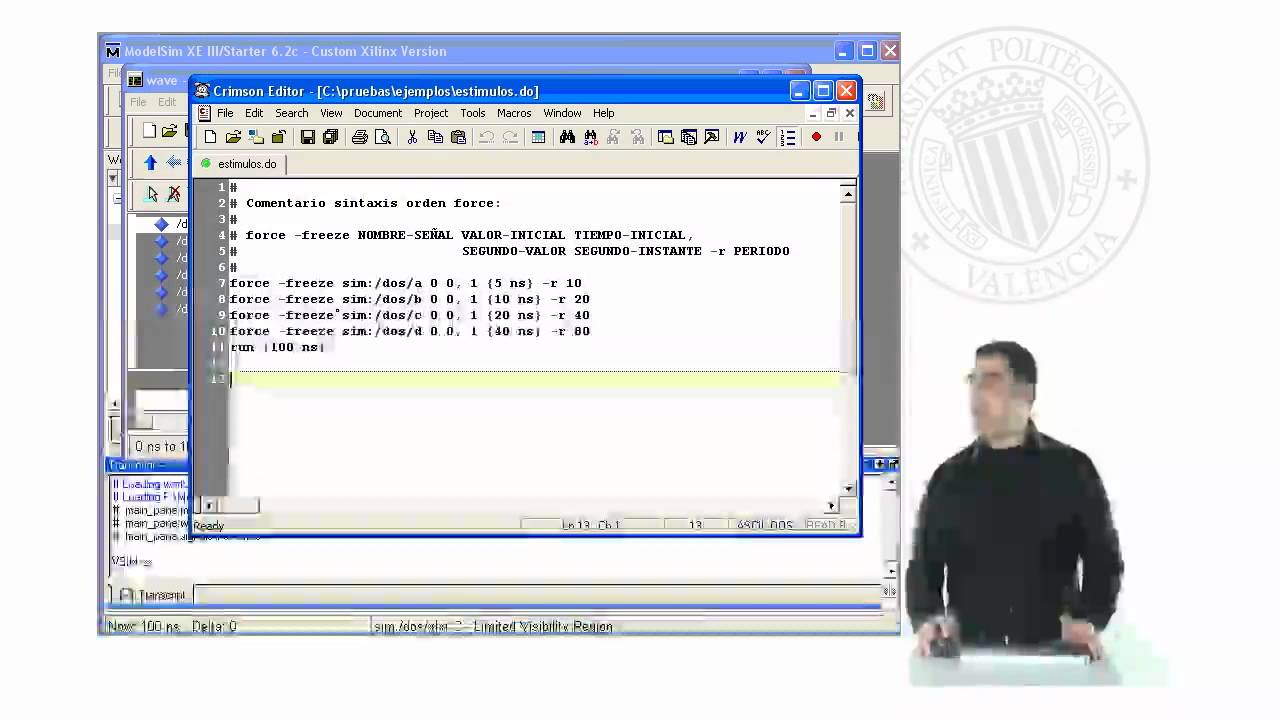Cut selection with the scissors icon
Viewport: 1280px width, 720px height.
(412, 137)
